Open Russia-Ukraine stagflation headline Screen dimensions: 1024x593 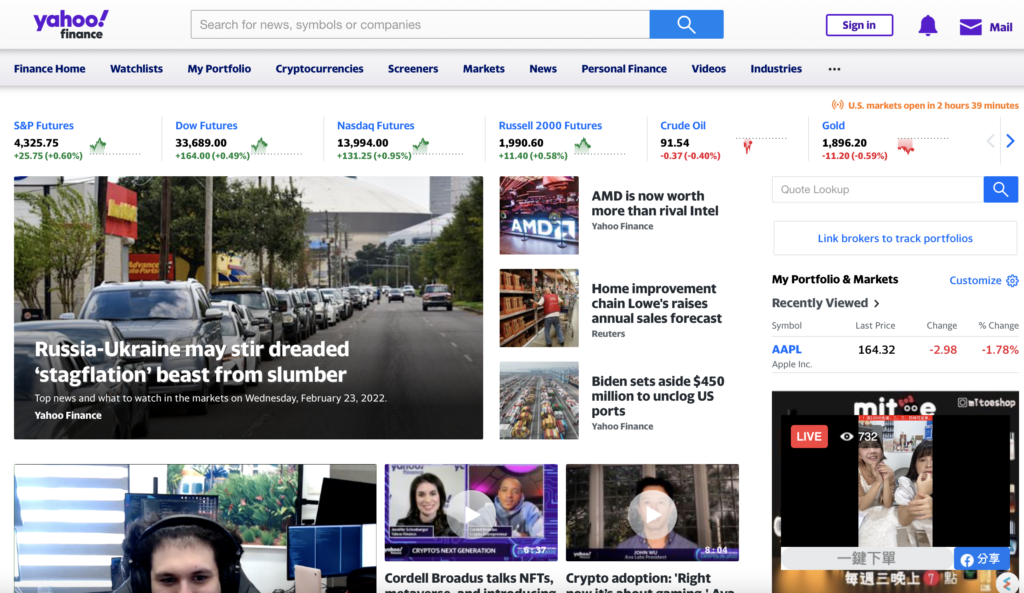192,362
